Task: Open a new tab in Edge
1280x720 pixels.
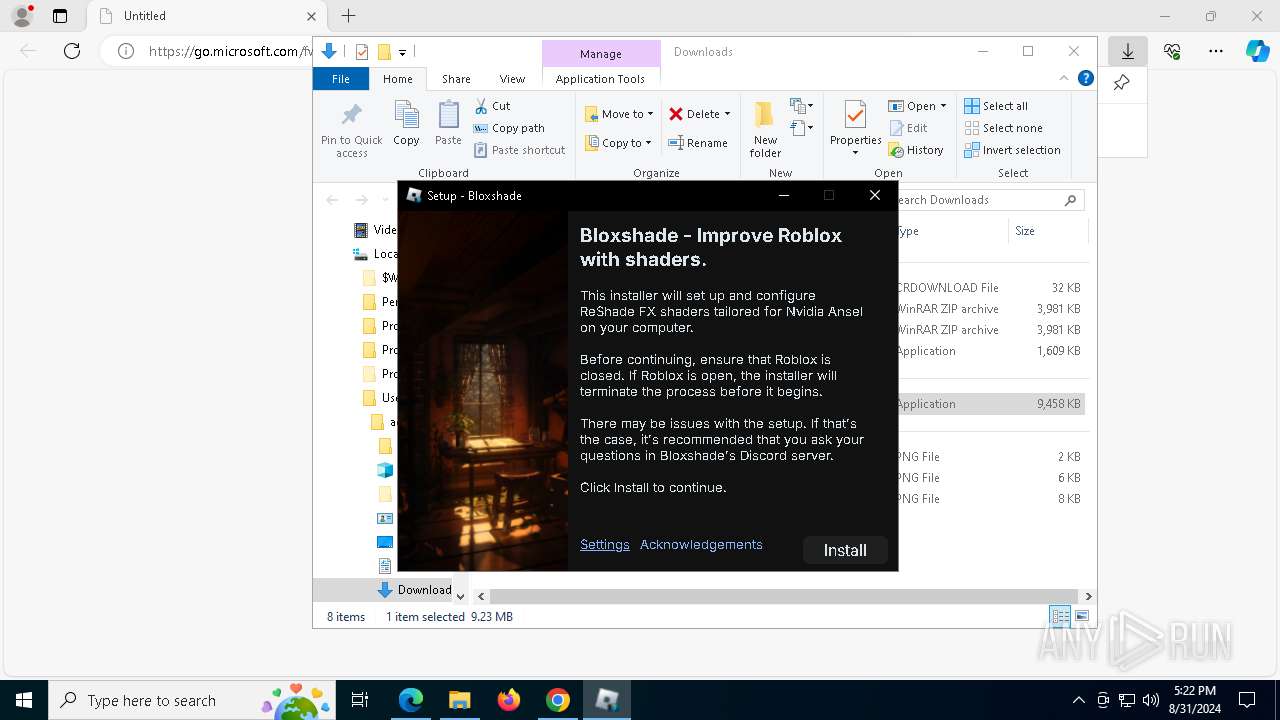Action: click(x=348, y=16)
